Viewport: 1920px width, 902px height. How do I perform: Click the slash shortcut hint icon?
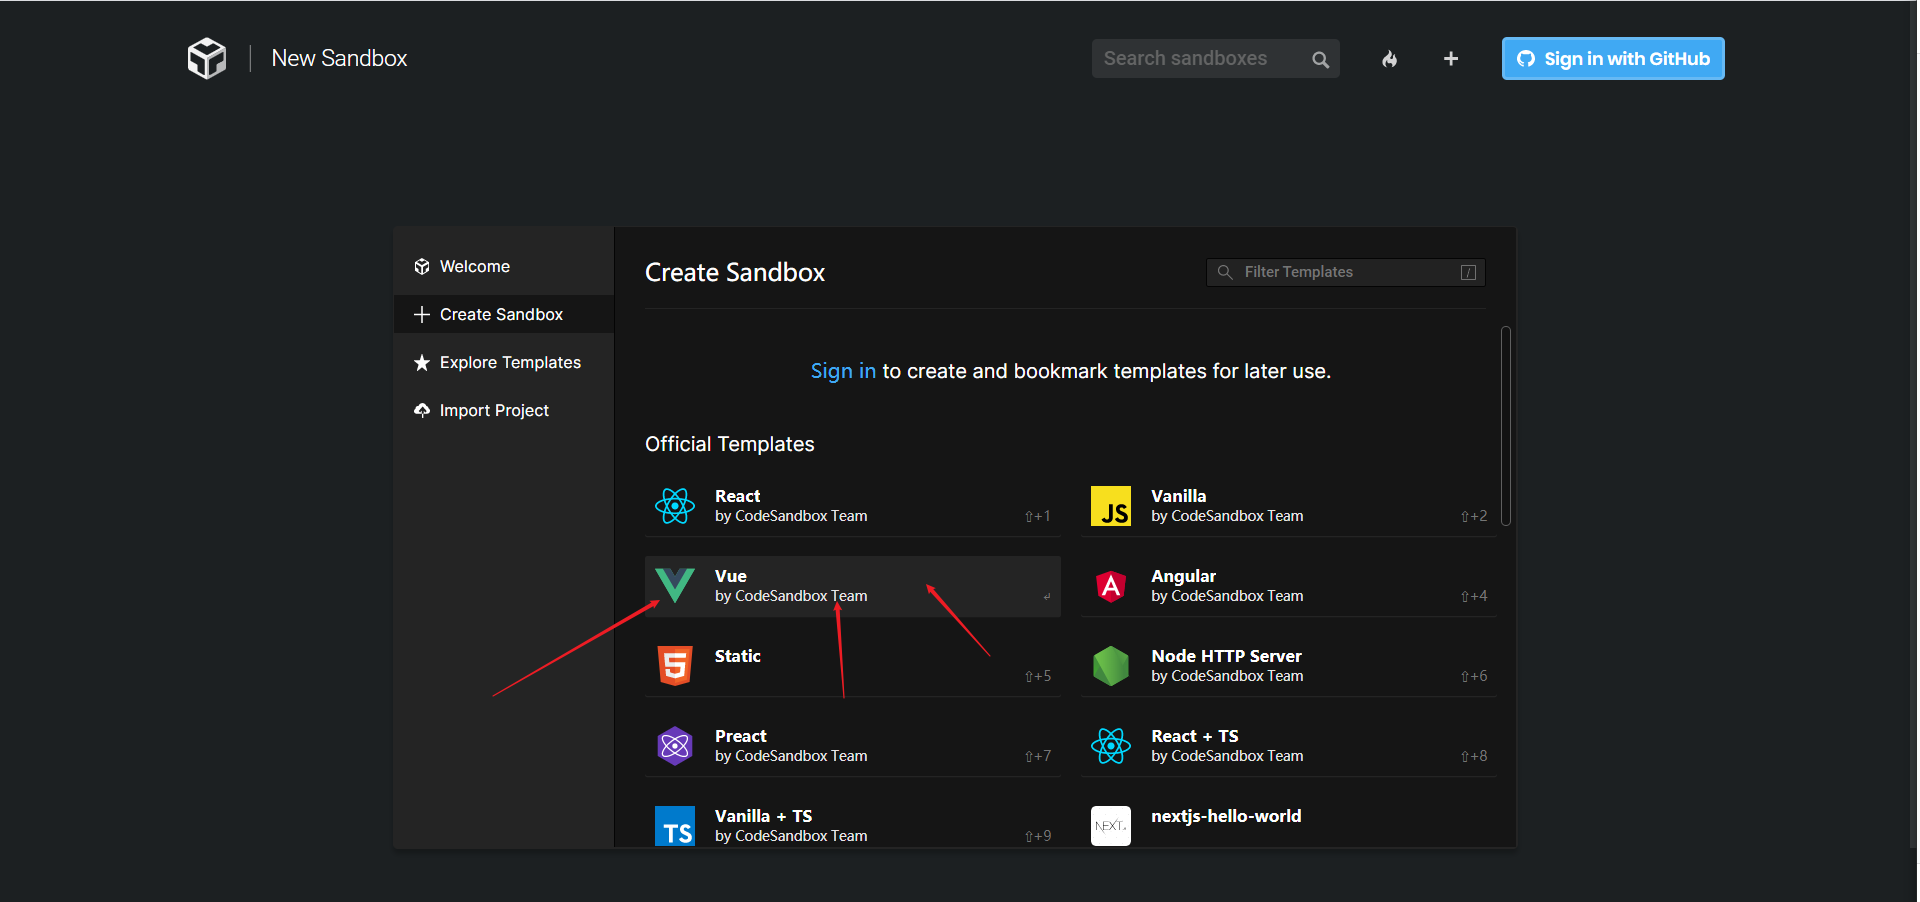[1469, 272]
